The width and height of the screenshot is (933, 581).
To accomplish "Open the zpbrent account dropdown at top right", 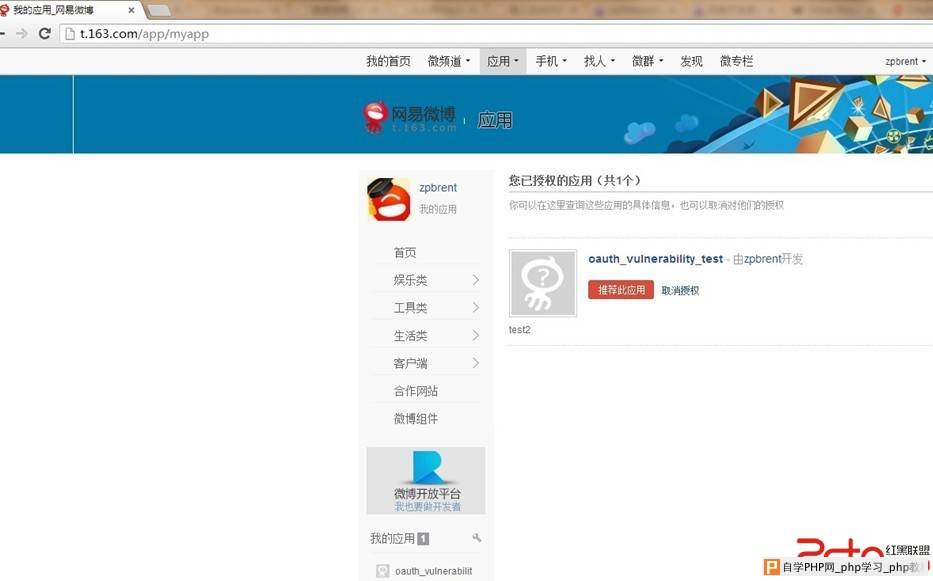I will coord(905,61).
